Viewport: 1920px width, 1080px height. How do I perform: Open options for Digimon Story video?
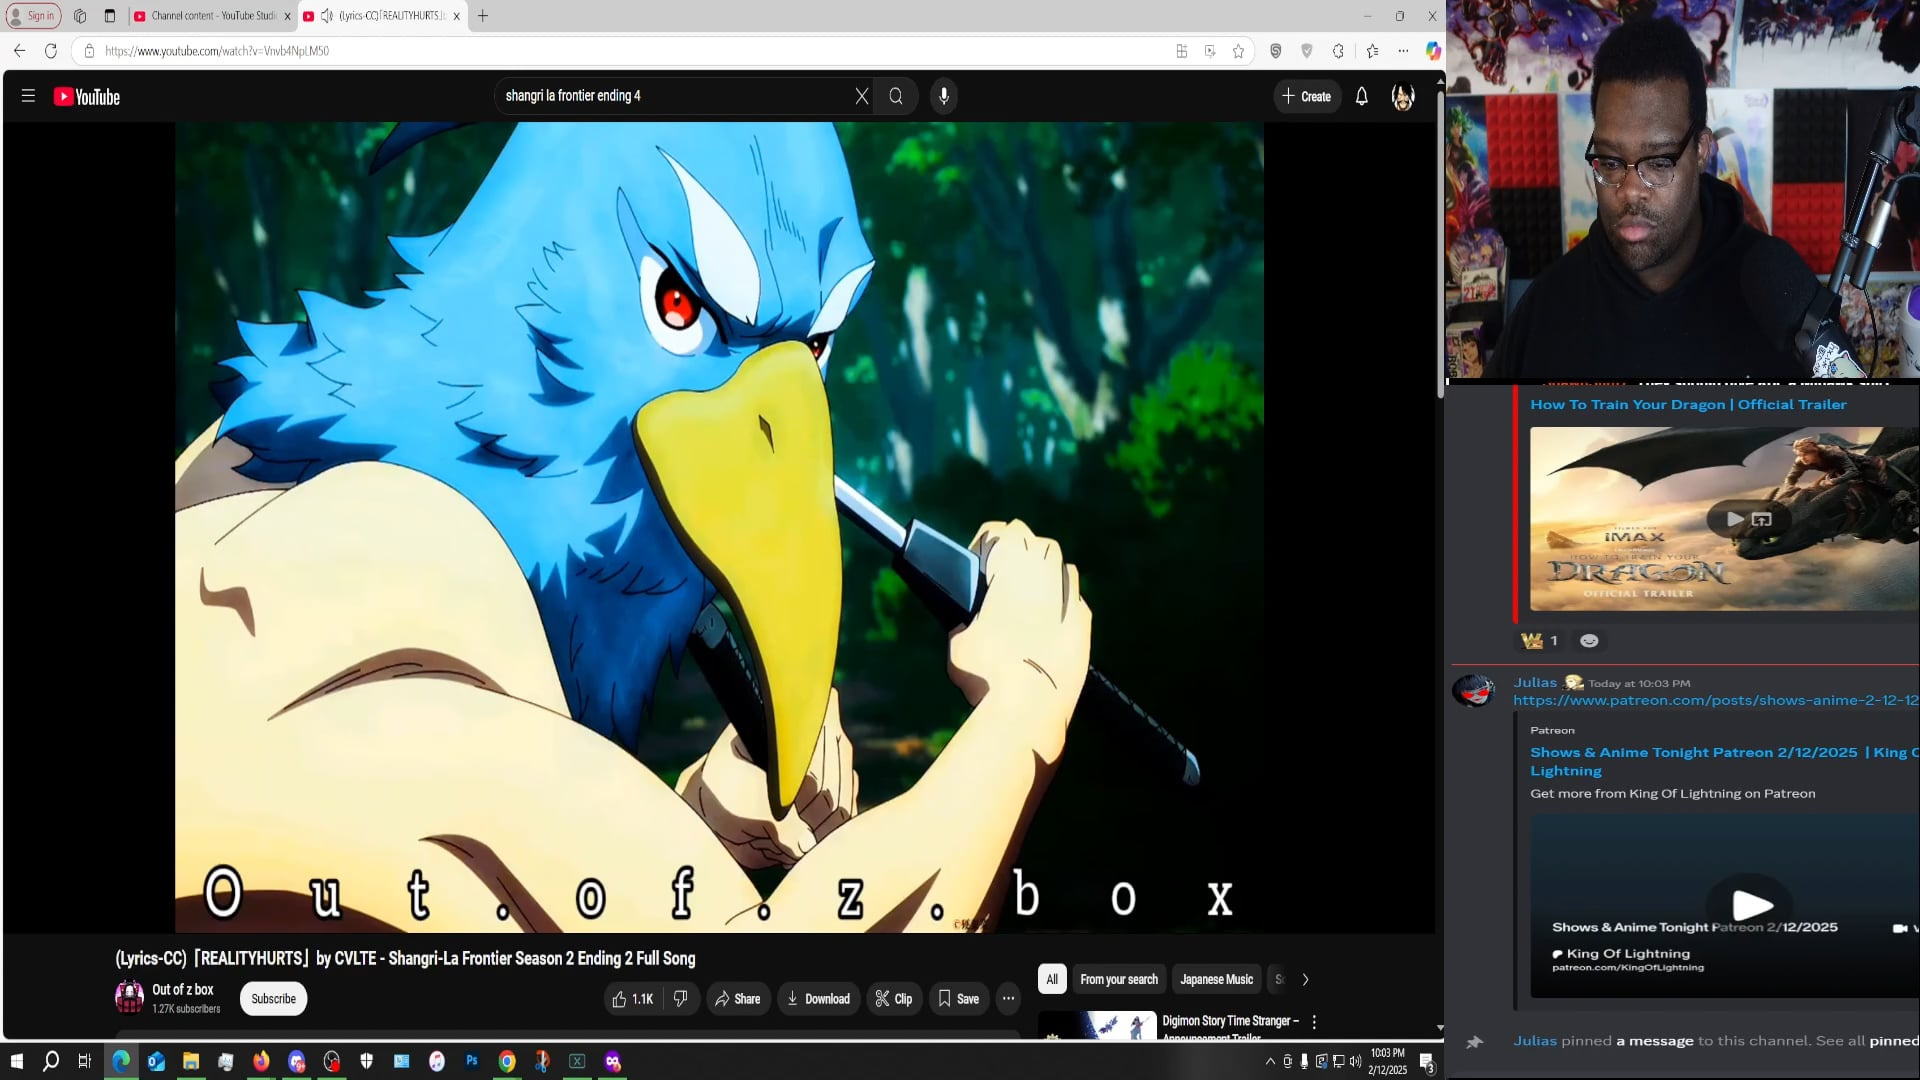pyautogui.click(x=1314, y=1022)
